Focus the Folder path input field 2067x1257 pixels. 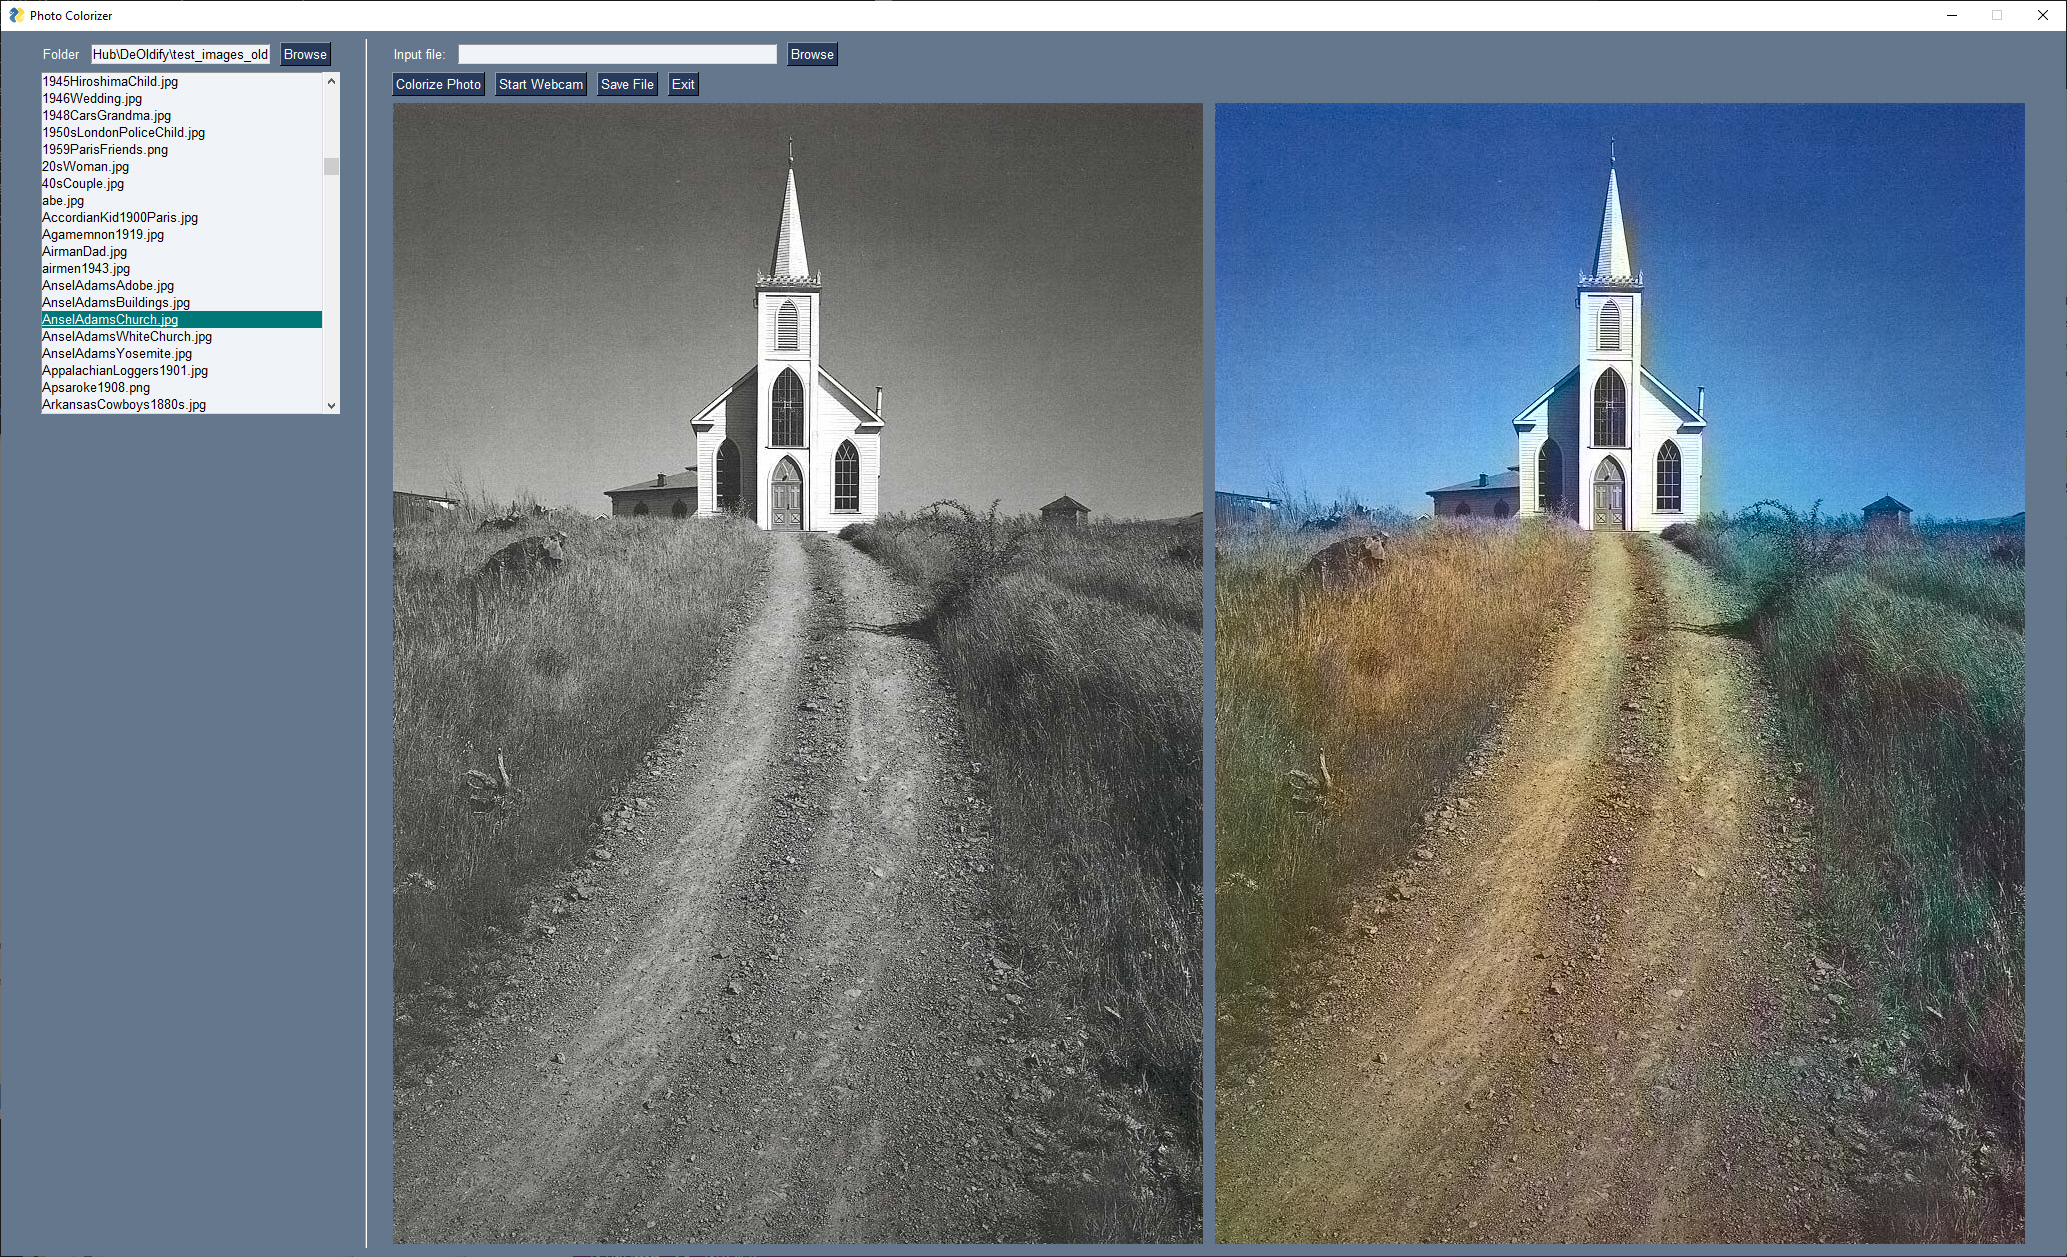pyautogui.click(x=180, y=55)
